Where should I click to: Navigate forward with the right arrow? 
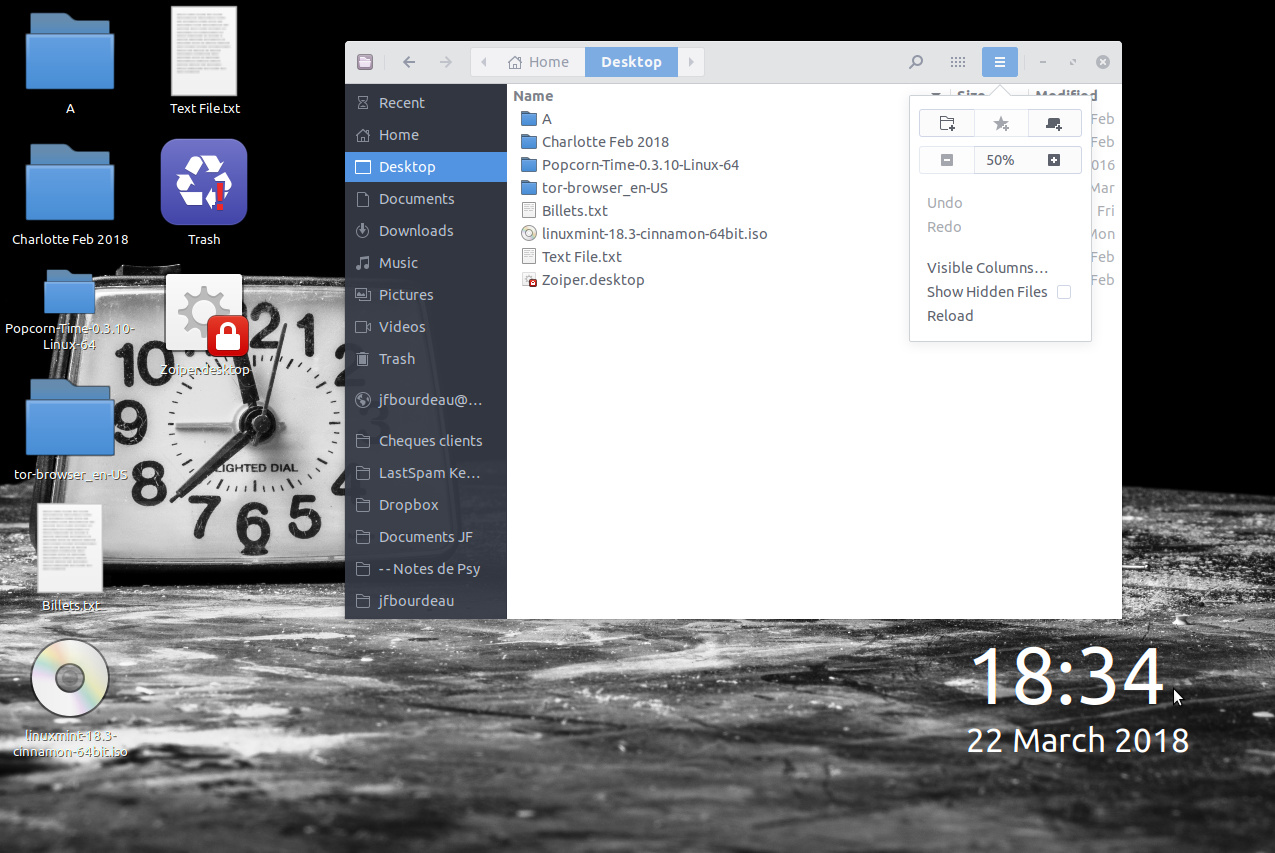445,61
